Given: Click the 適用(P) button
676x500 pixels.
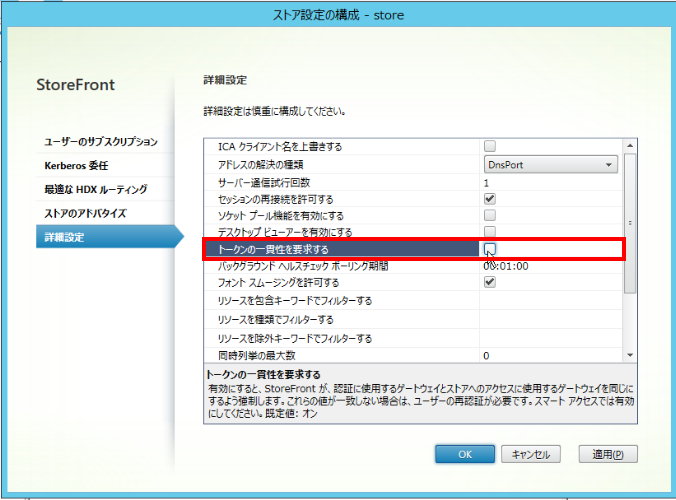Looking at the screenshot, I should pyautogui.click(x=608, y=454).
